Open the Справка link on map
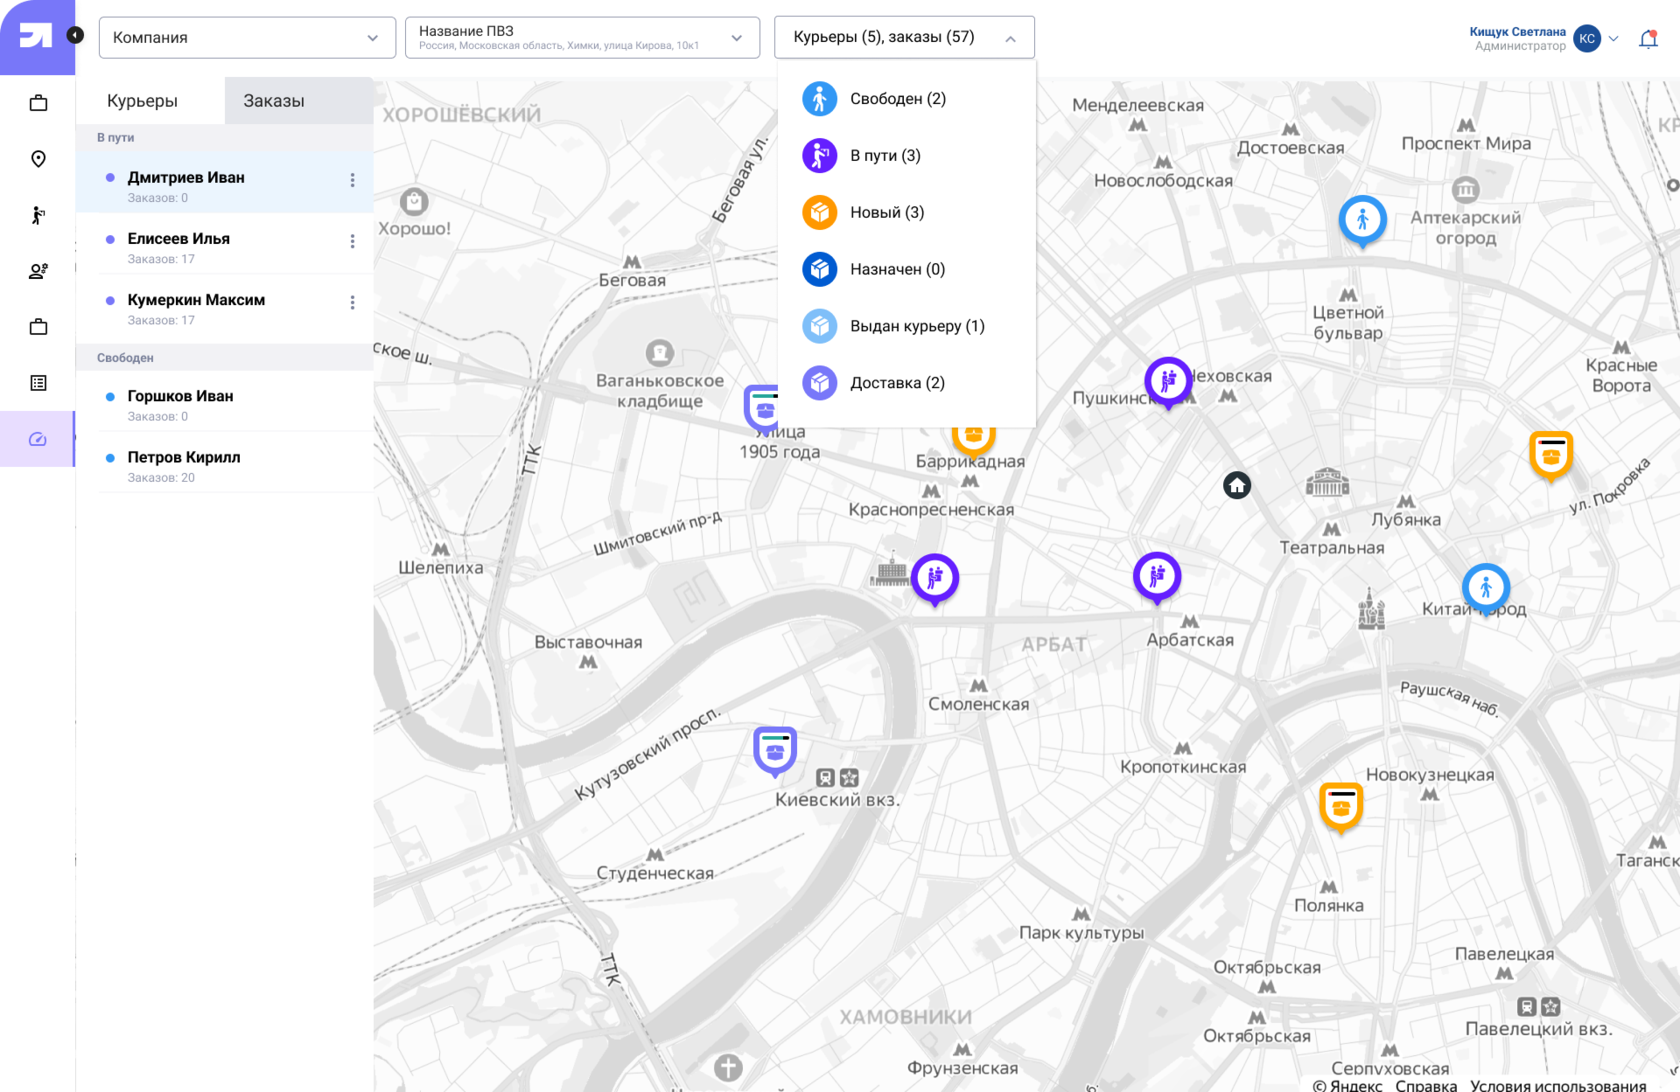Viewport: 1680px width, 1092px height. pyautogui.click(x=1426, y=1085)
